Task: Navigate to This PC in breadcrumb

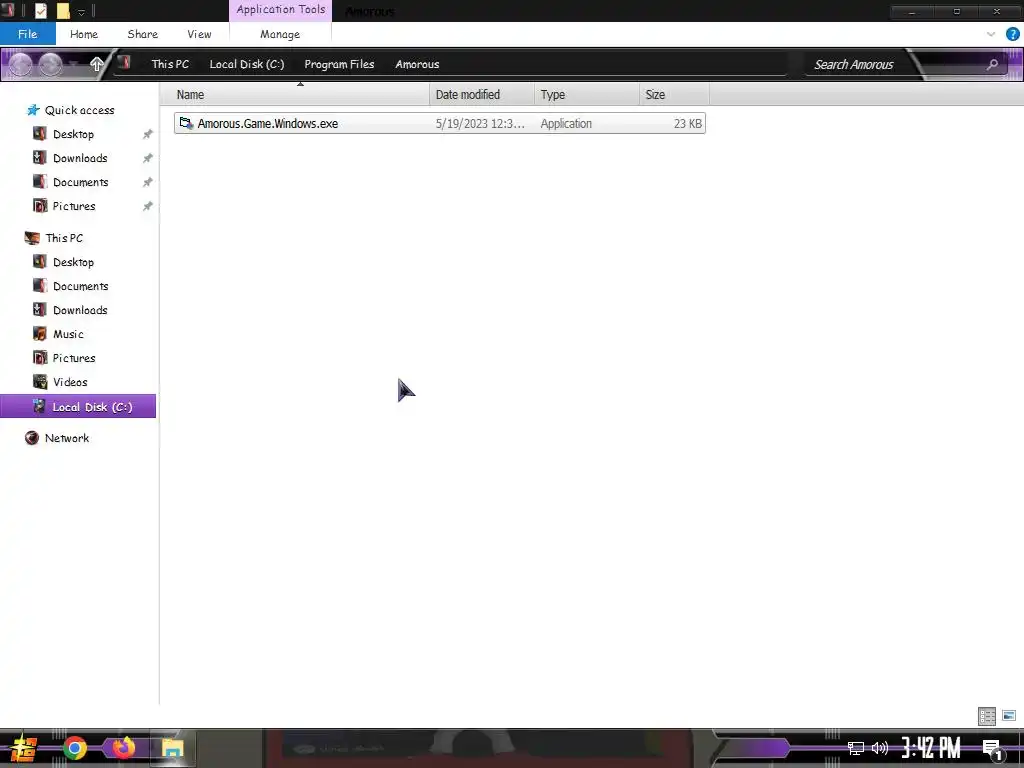Action: (170, 64)
